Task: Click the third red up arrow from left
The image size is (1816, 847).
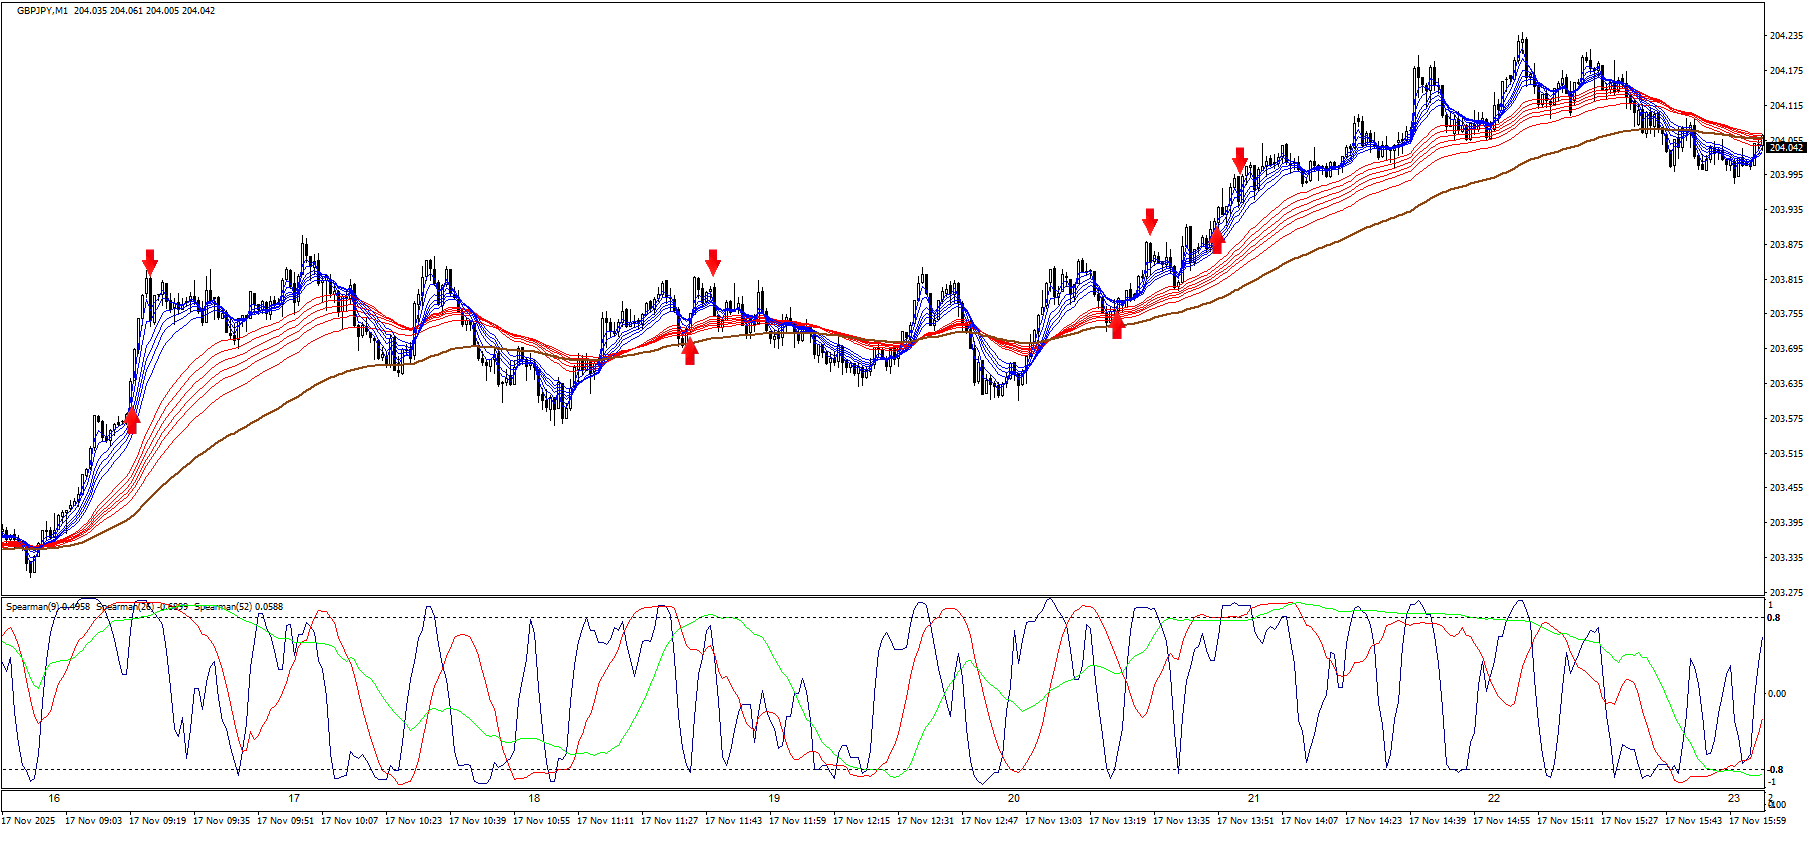Action: [1117, 325]
